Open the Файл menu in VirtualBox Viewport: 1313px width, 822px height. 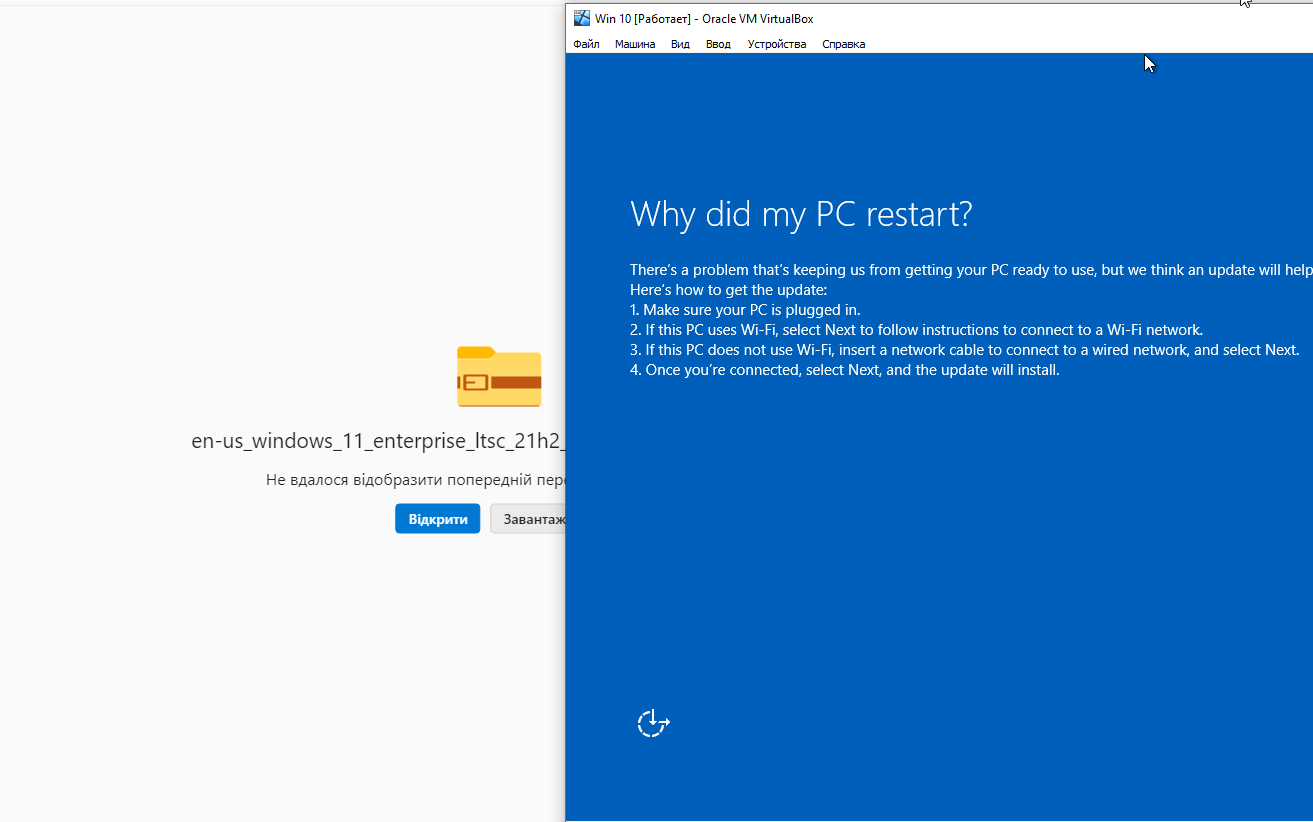[x=586, y=44]
